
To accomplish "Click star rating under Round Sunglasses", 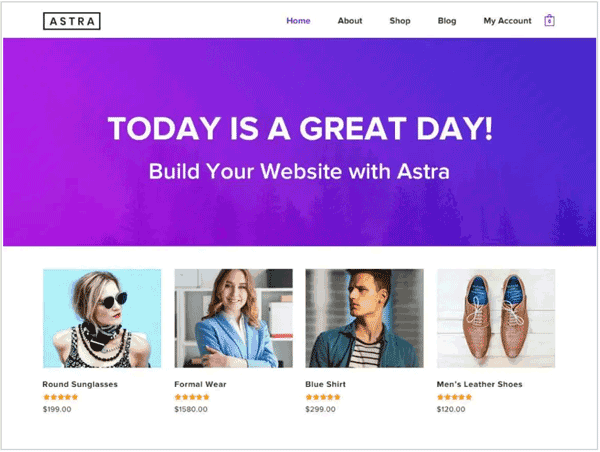I will pyautogui.click(x=61, y=398).
